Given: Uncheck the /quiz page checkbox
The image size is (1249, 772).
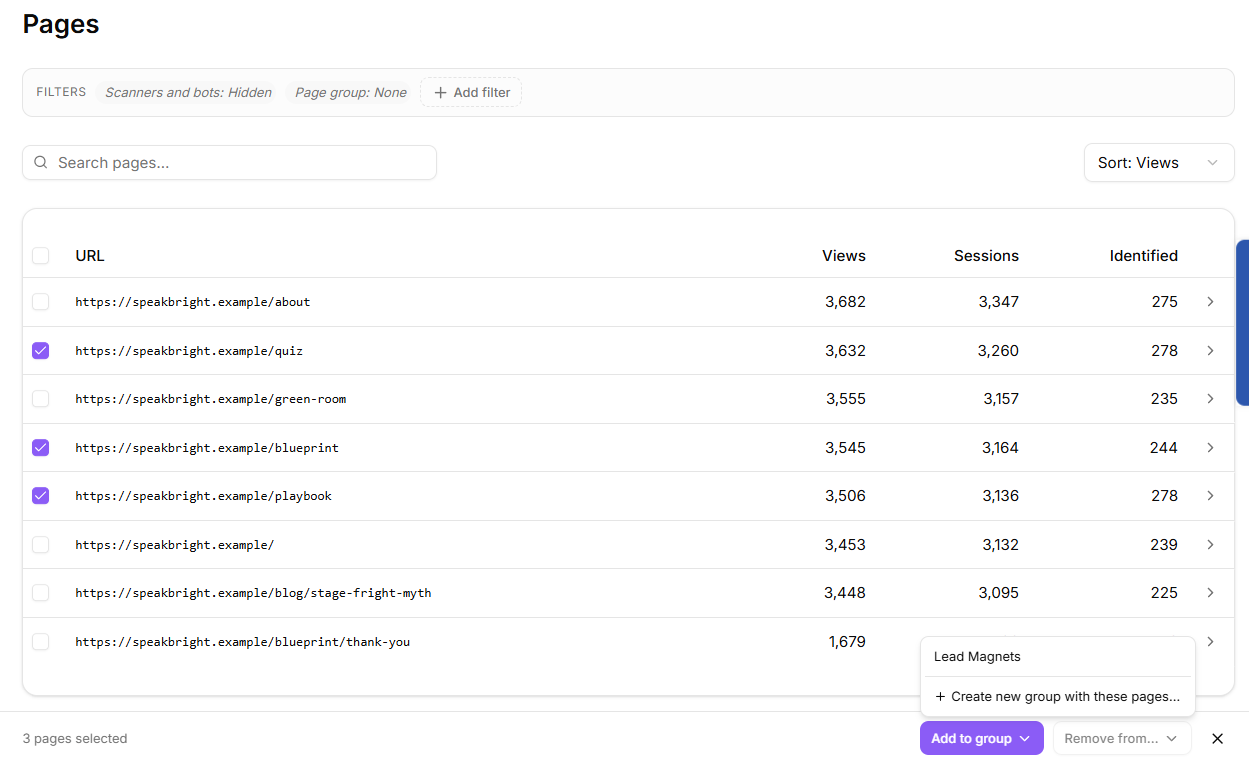Looking at the screenshot, I should (x=40, y=351).
